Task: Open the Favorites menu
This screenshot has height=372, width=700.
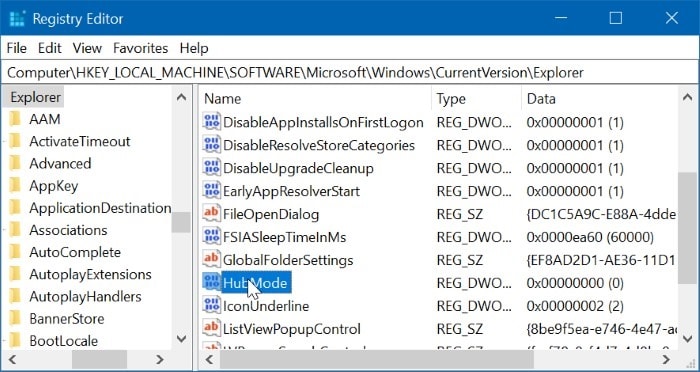Action: click(141, 48)
